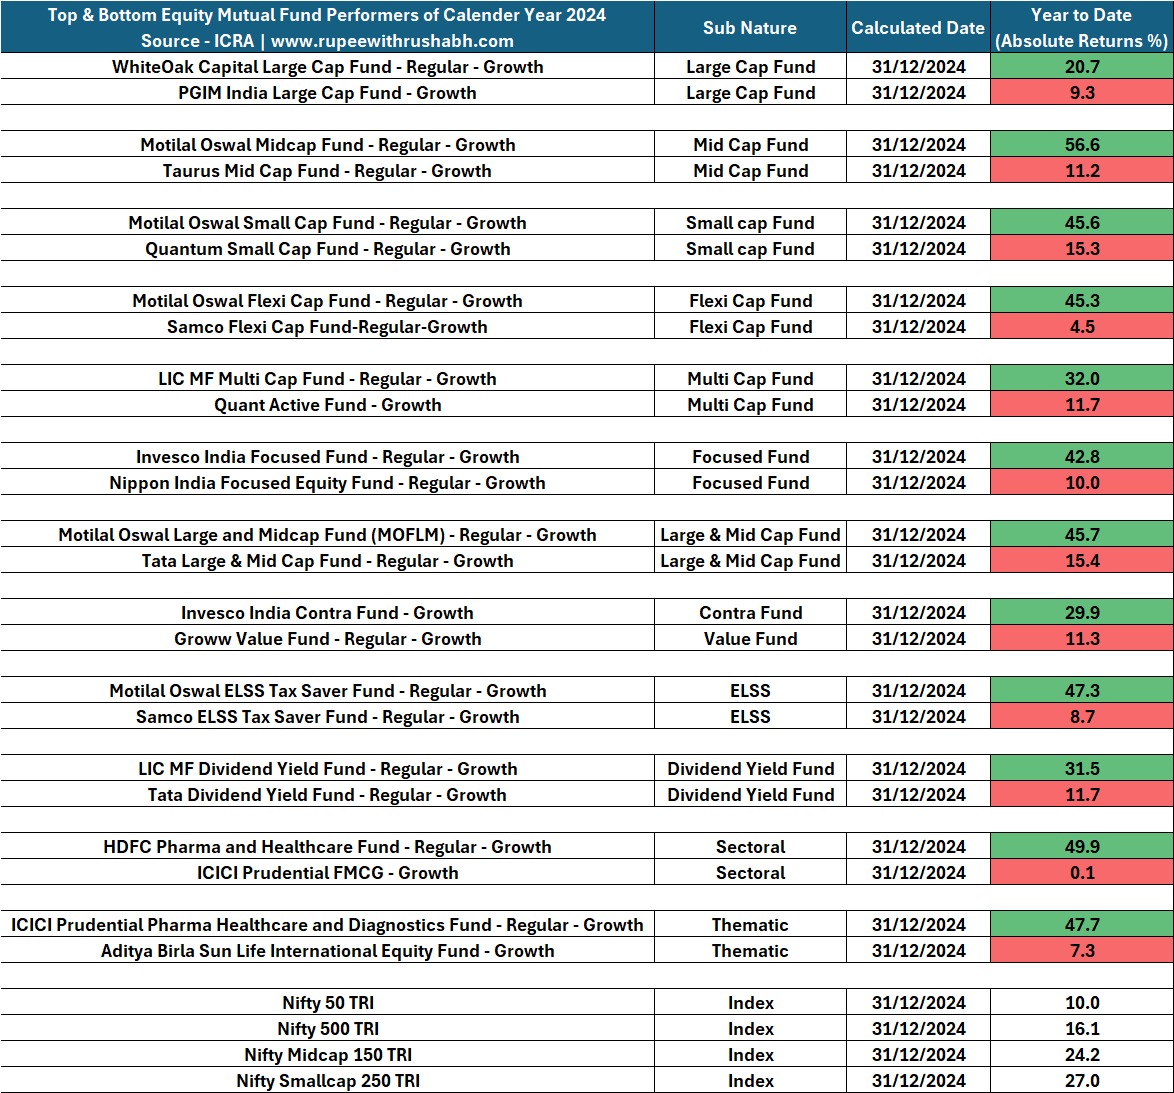Select 'LIC MF Multi Cap Fund' cell
This screenshot has height=1093, width=1174.
(327, 379)
